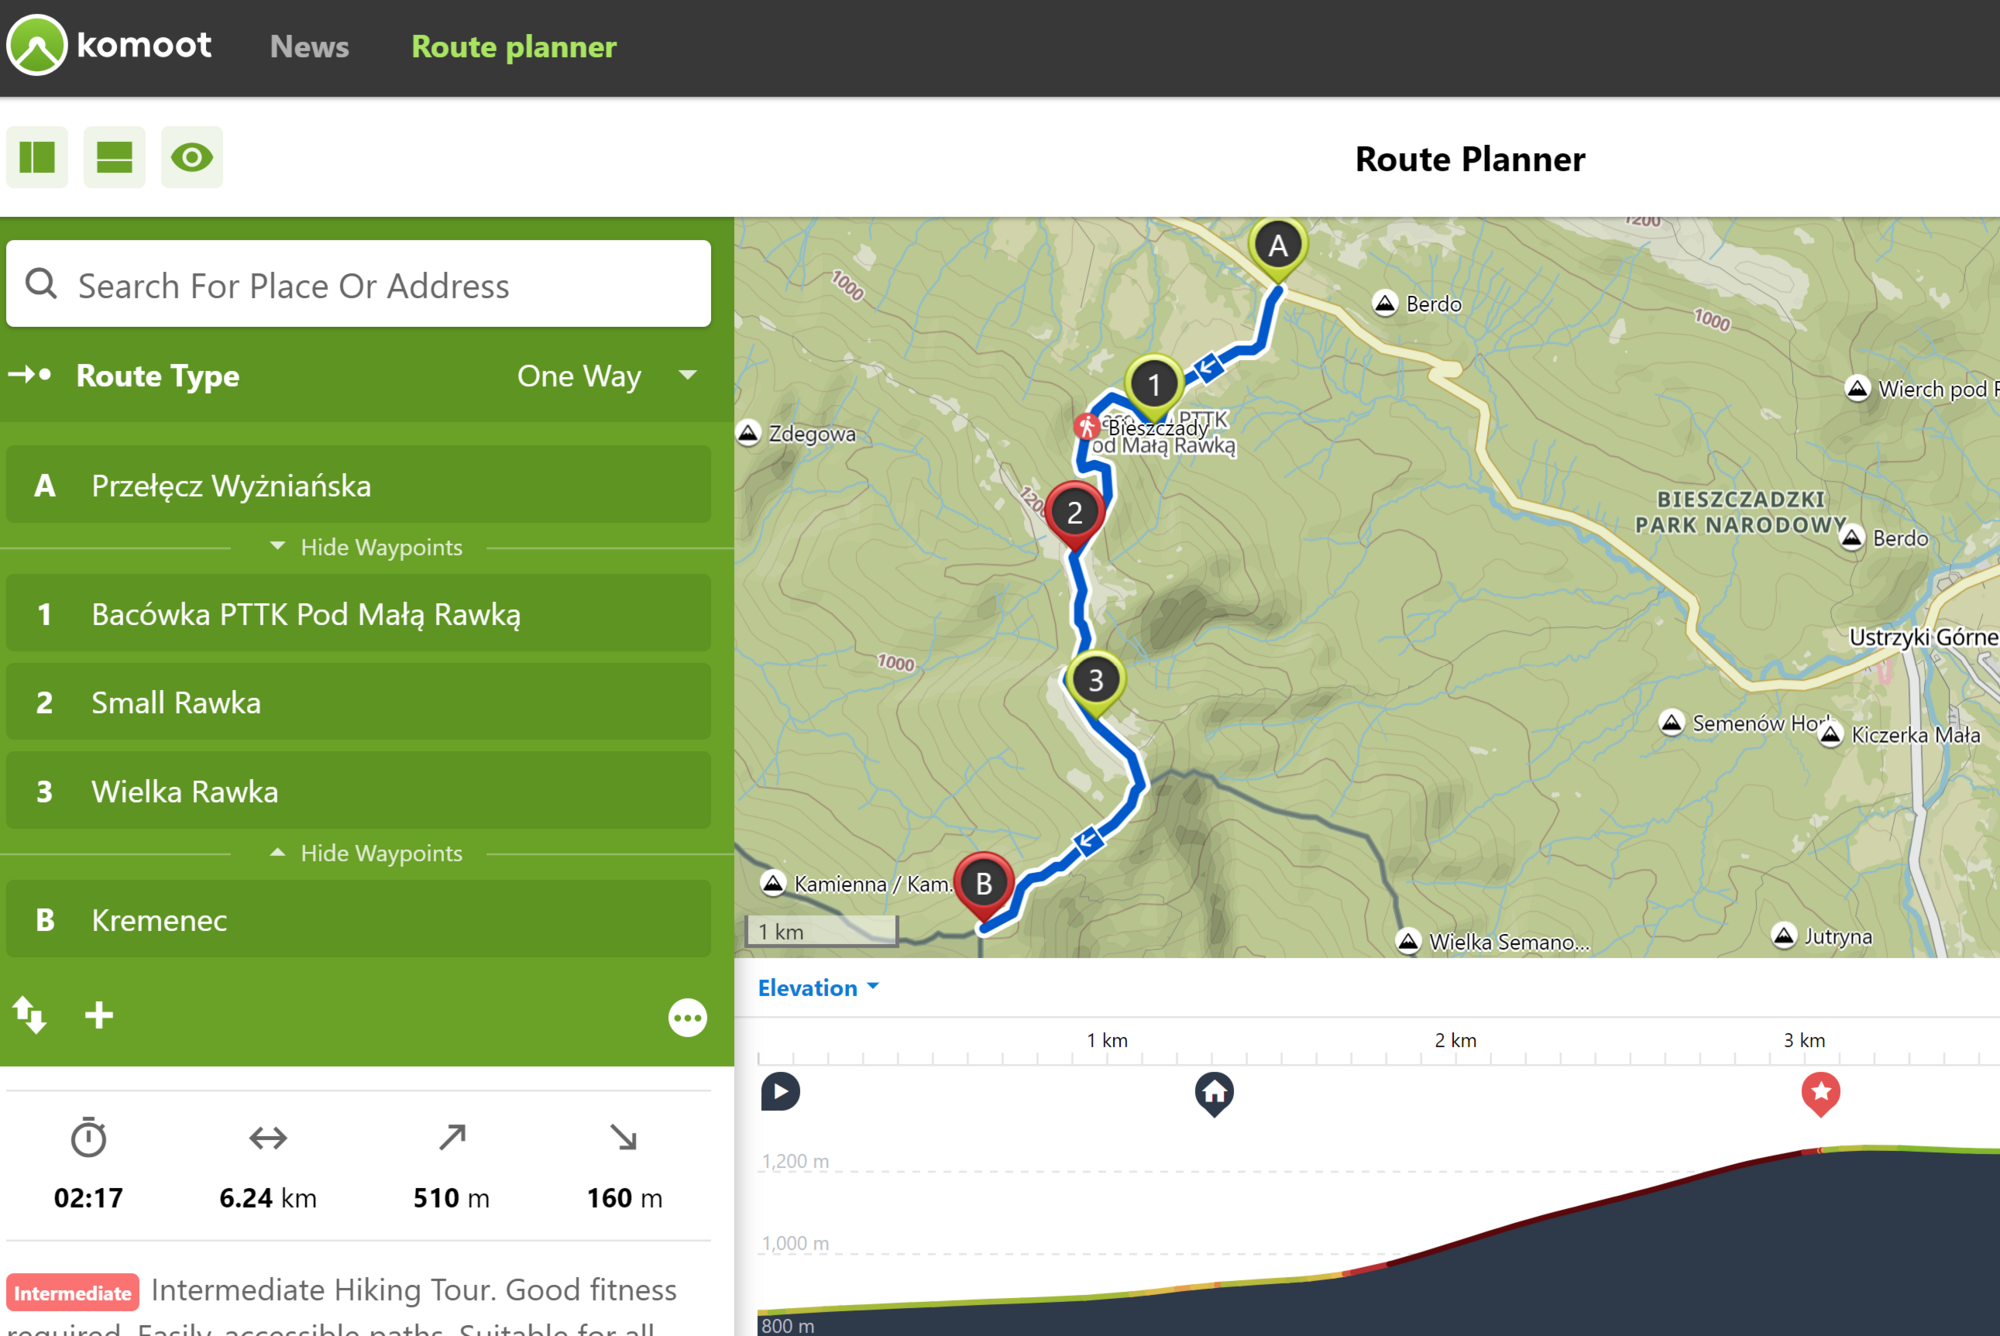
Task: Reverse route with swap arrows icon
Action: 29,1015
